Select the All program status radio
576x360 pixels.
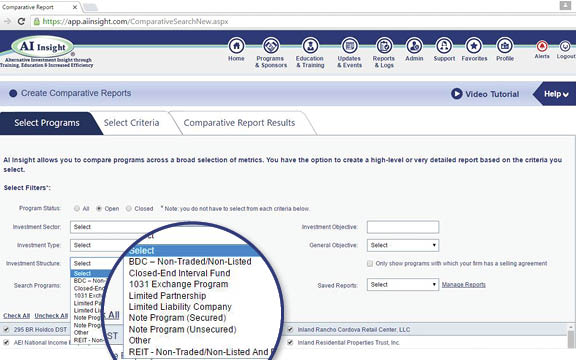(x=77, y=208)
